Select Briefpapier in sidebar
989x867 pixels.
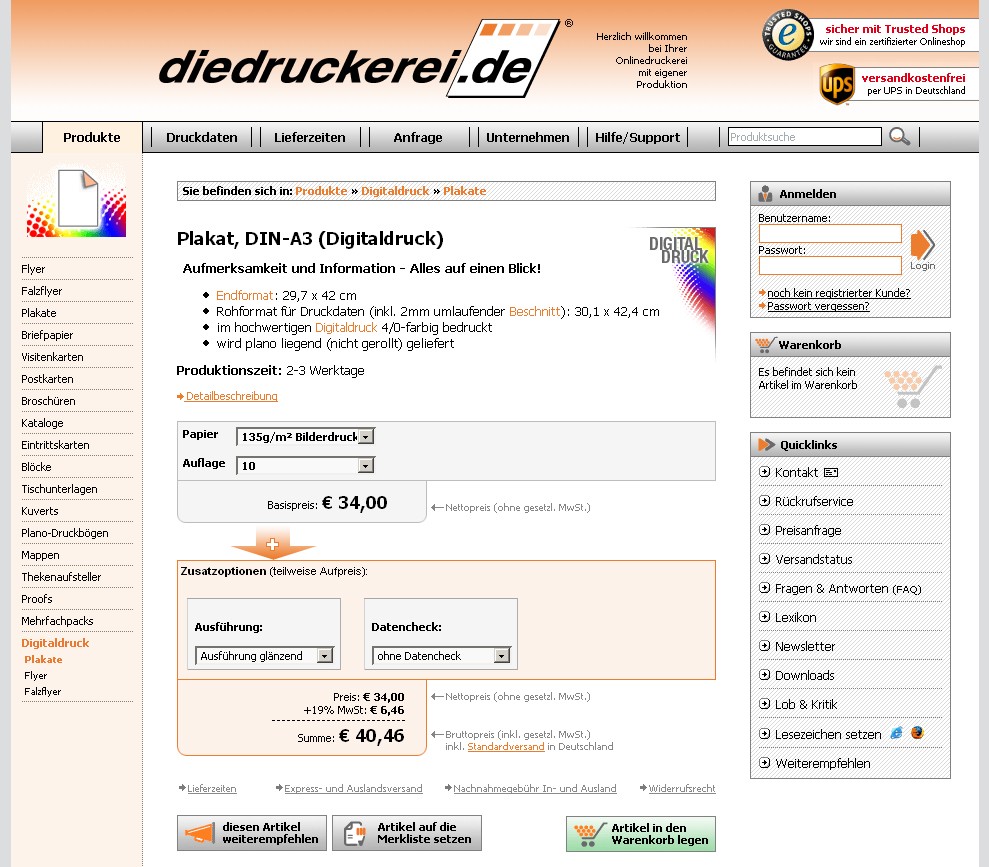pos(47,335)
